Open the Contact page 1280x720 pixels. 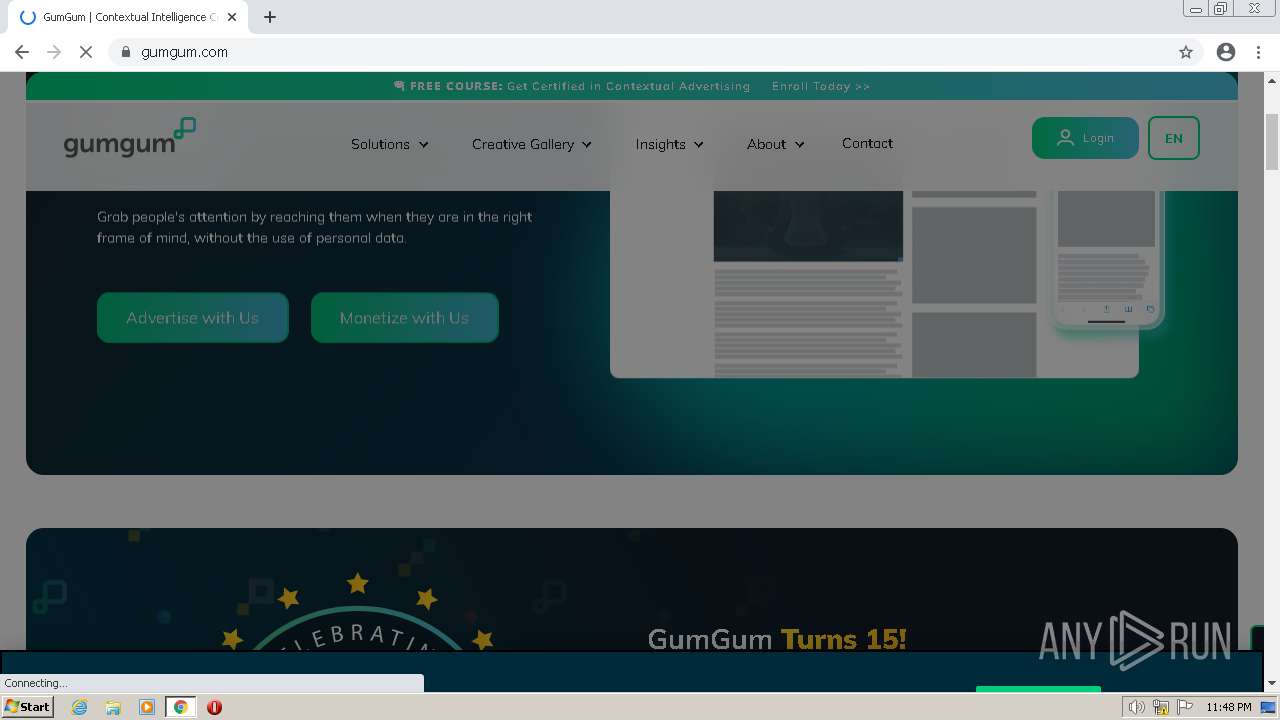click(x=867, y=143)
